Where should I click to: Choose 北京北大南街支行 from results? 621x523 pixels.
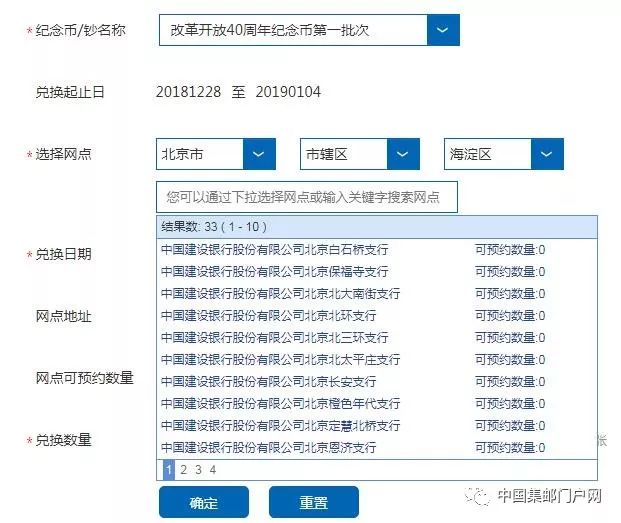click(377, 294)
